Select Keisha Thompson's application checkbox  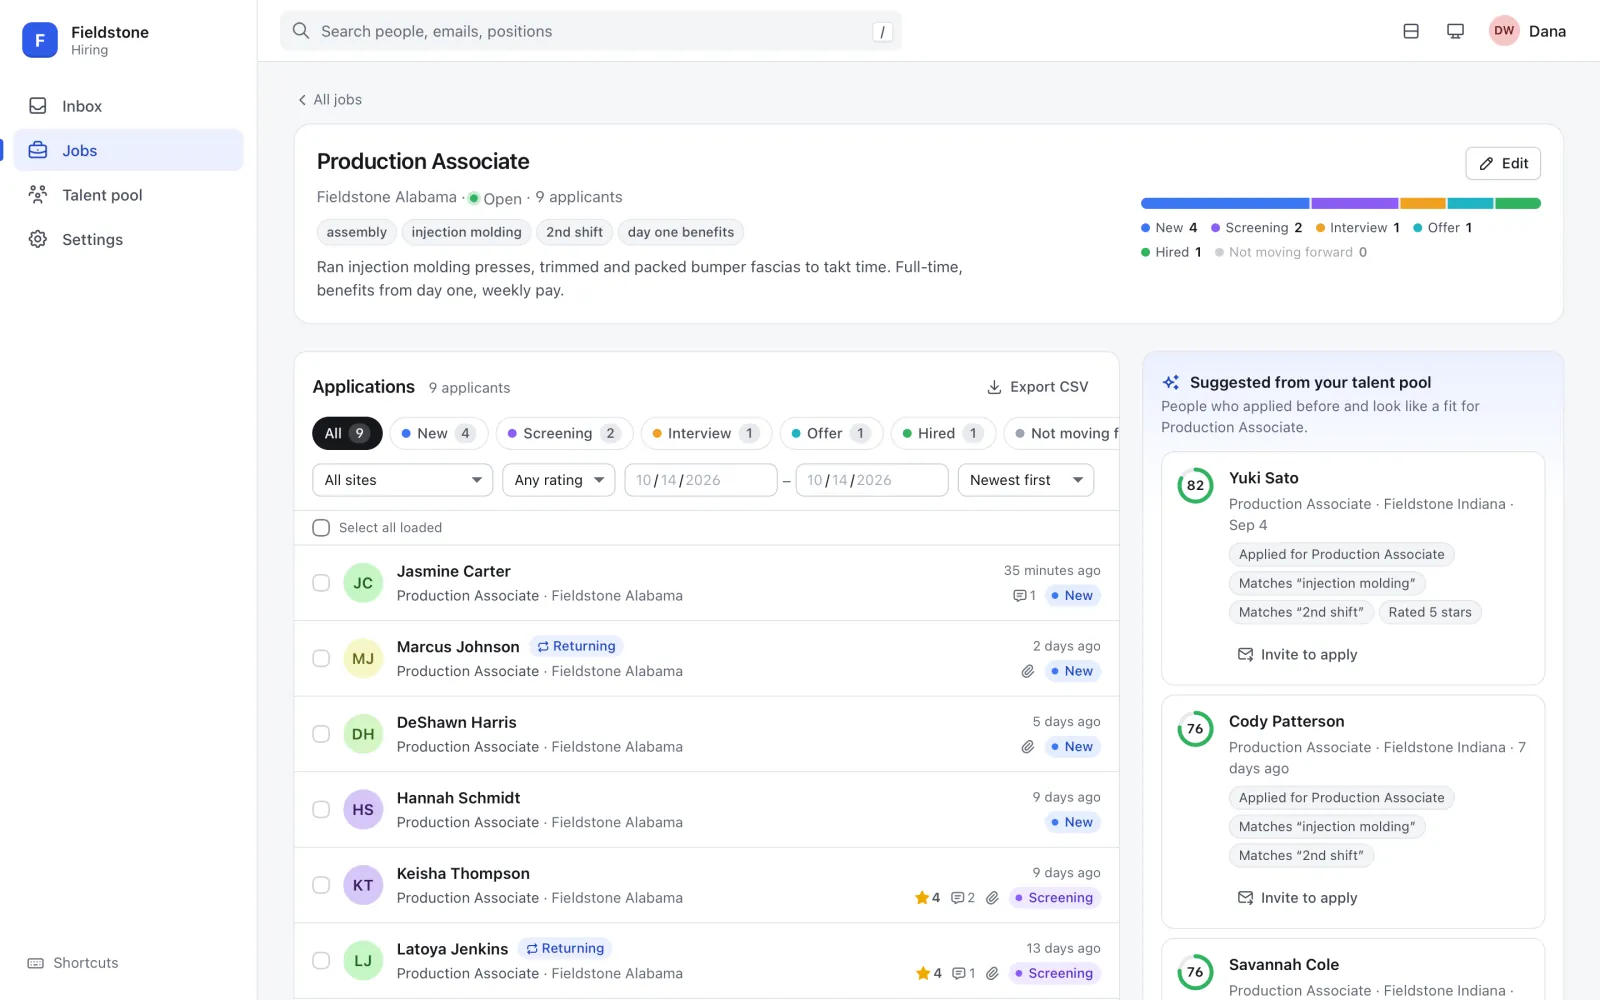pos(321,885)
